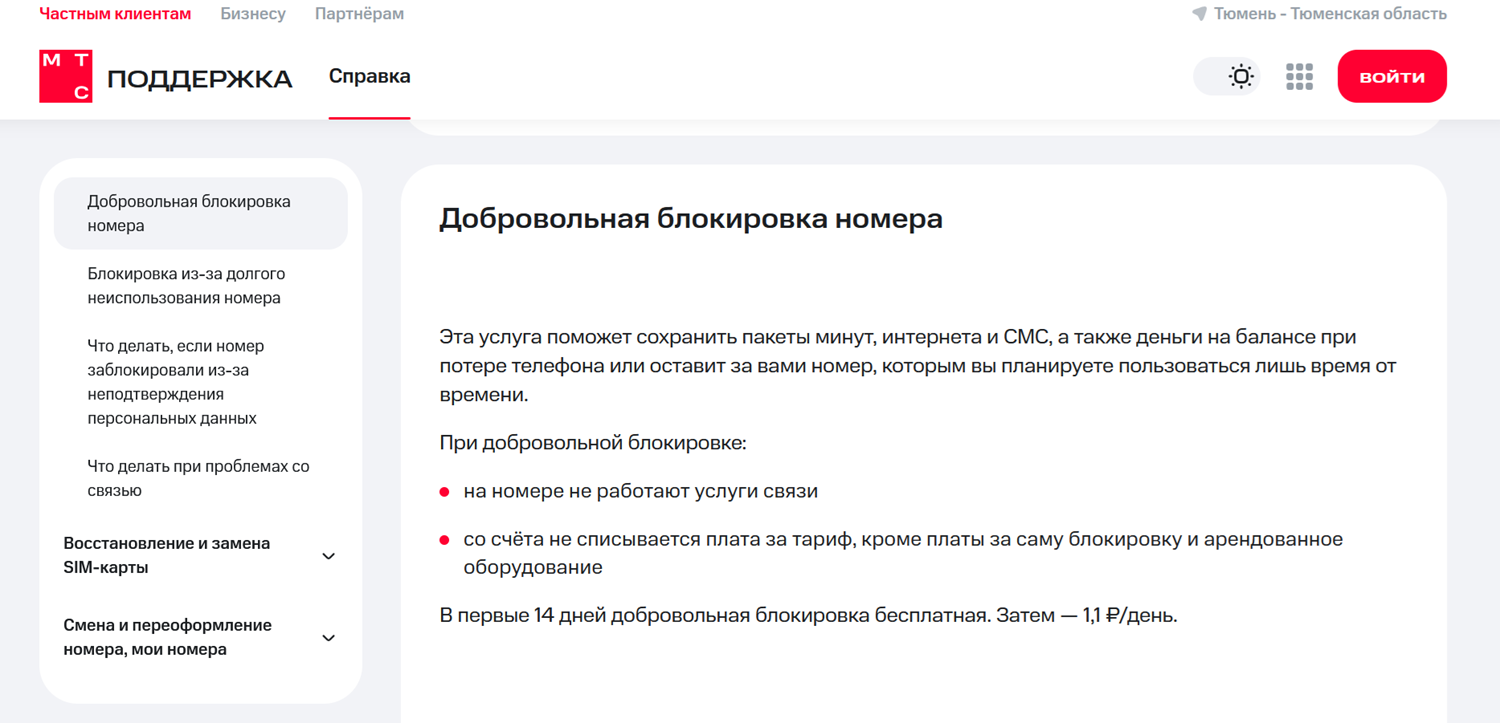Expand Смена и переоформление номера section

200,637
